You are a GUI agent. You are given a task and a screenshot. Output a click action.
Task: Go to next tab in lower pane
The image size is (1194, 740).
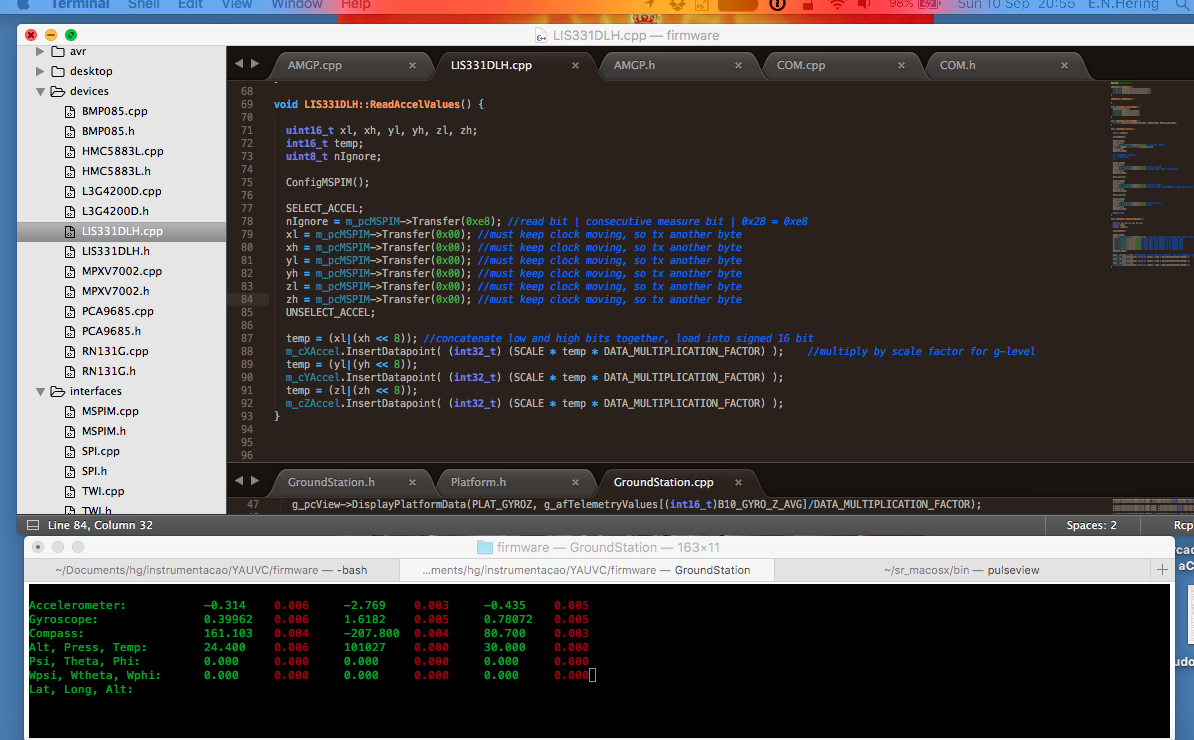(255, 481)
